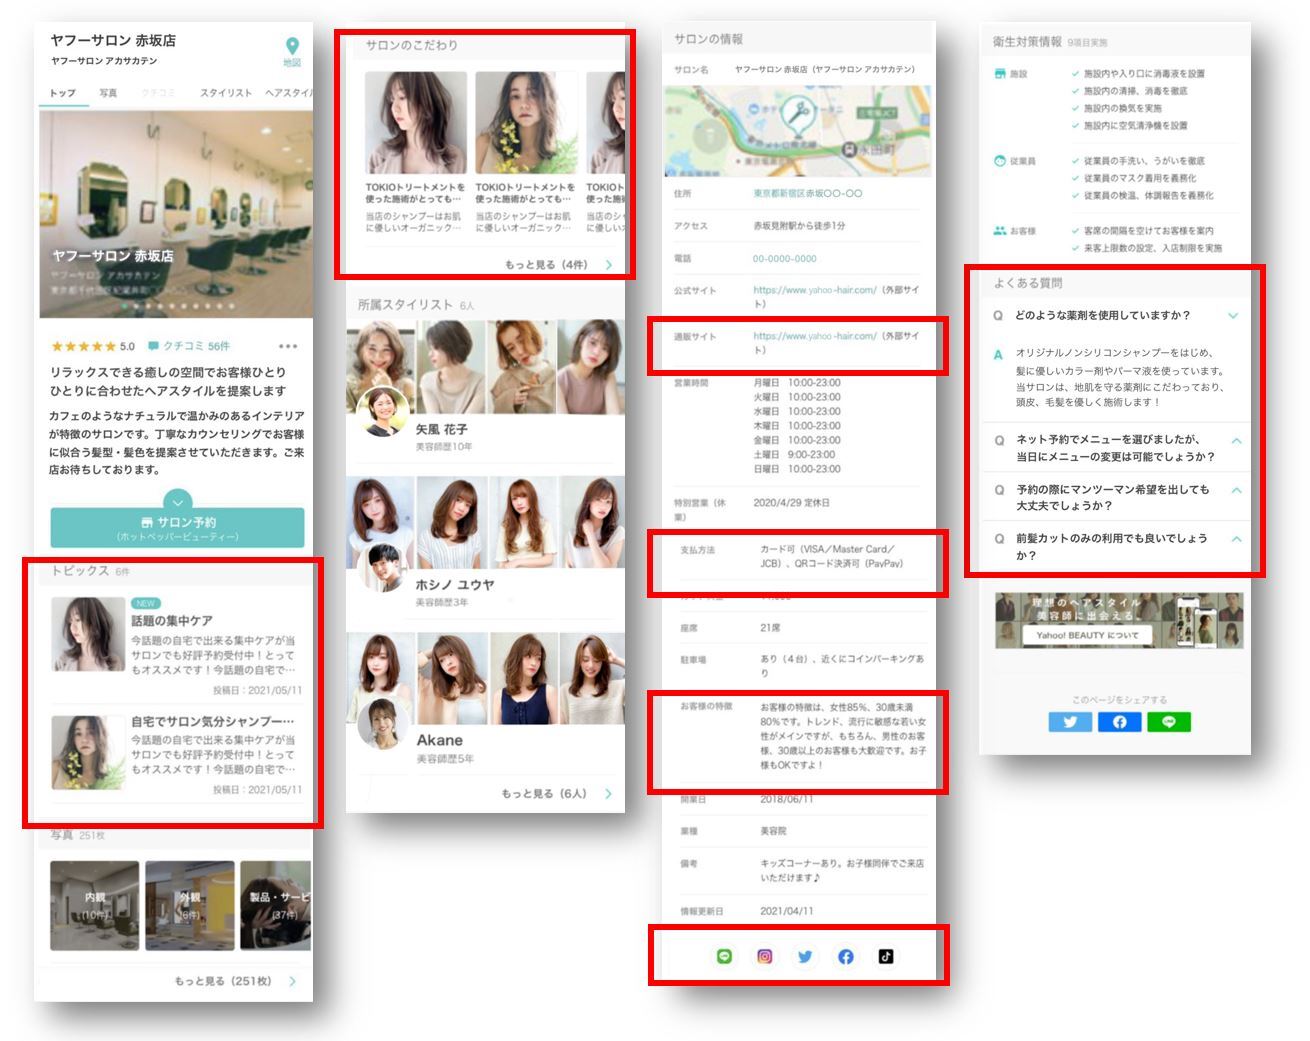Viewport: 1310px width, 1041px height.
Task: Tap 矢風 花子 stylist avatar
Action: (382, 412)
